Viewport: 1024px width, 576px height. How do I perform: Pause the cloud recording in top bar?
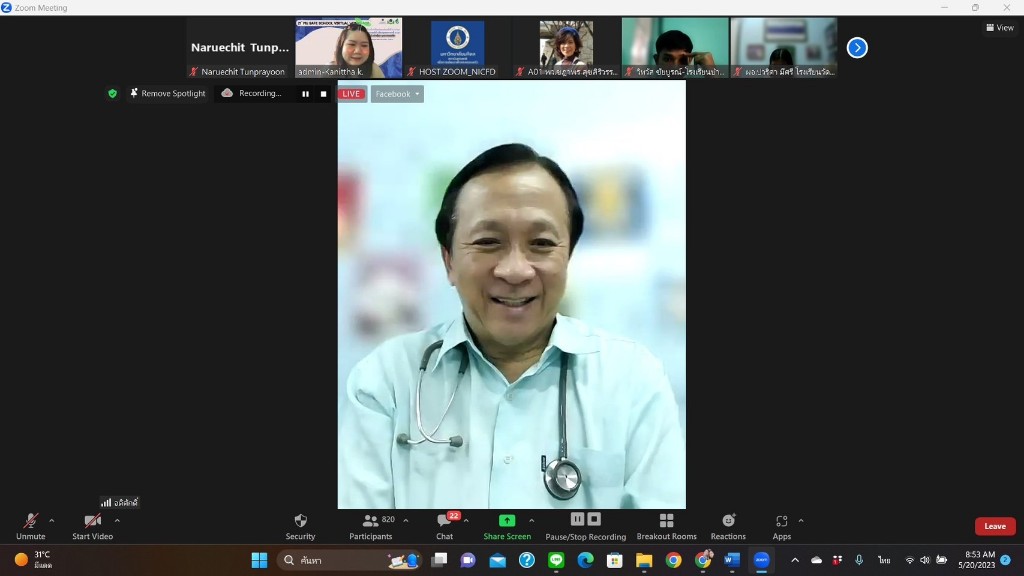point(305,94)
